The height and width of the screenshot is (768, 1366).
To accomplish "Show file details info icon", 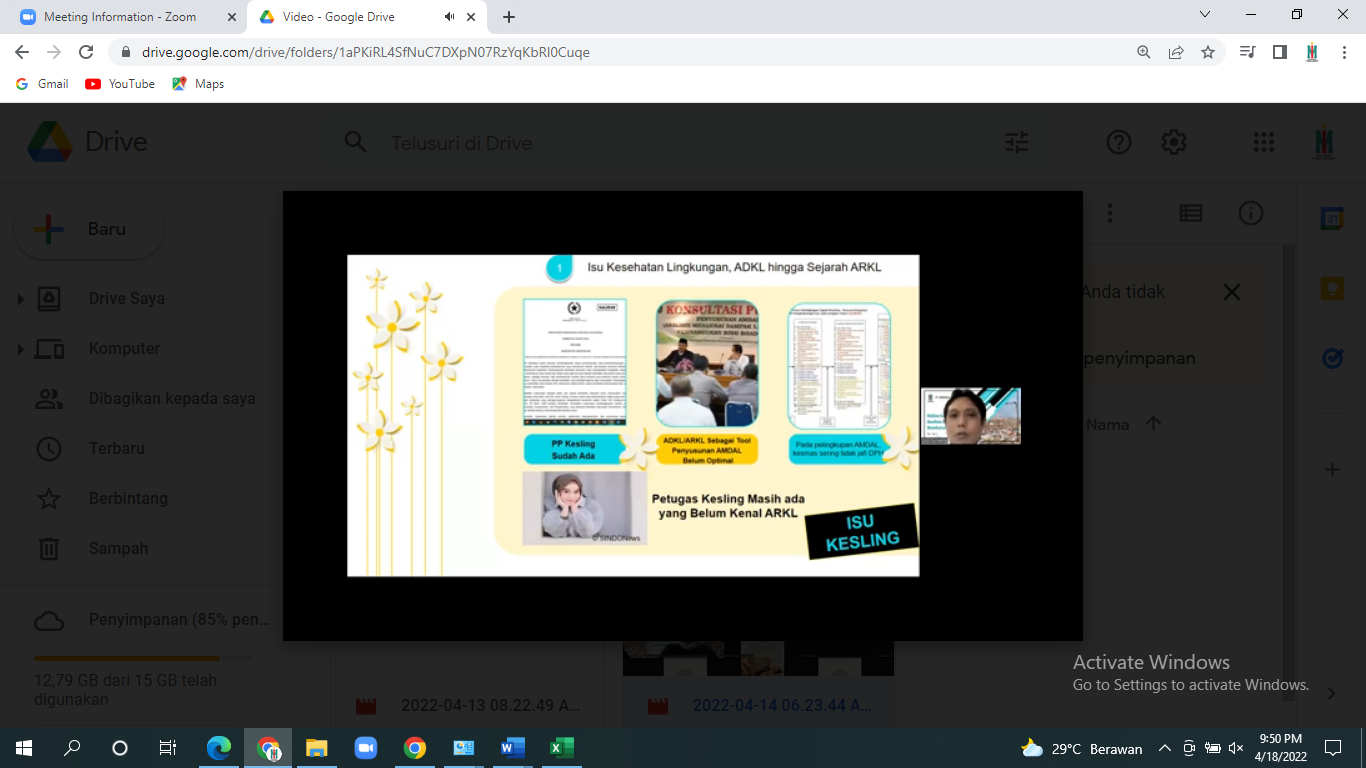I will [x=1251, y=213].
